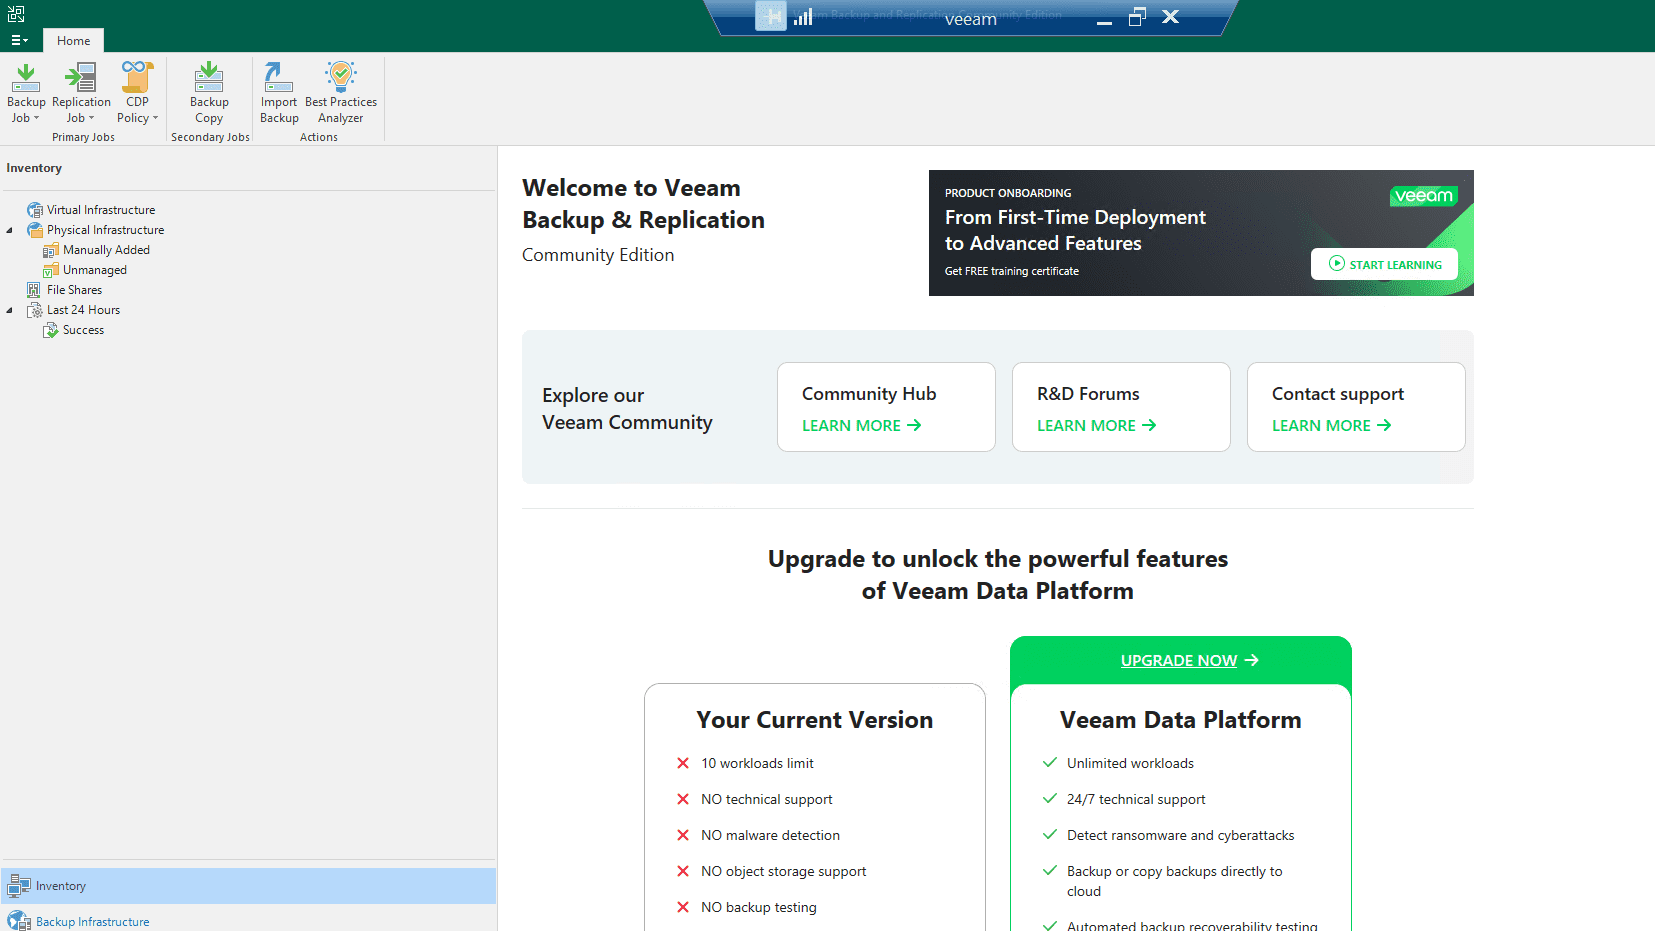Click the Import Backup ribbon icon
Viewport: 1655px width, 931px height.
[x=279, y=77]
